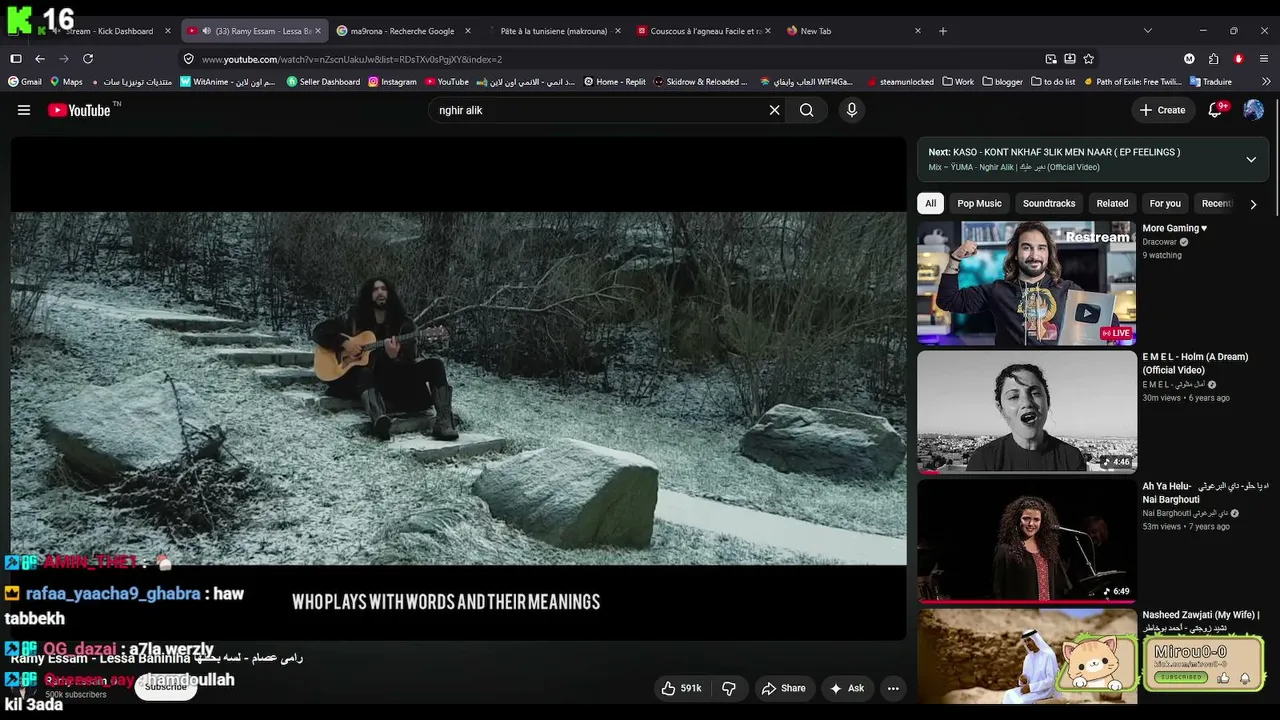Viewport: 1280px width, 720px height.
Task: Click the YouTube search magnifier button
Action: tap(806, 110)
